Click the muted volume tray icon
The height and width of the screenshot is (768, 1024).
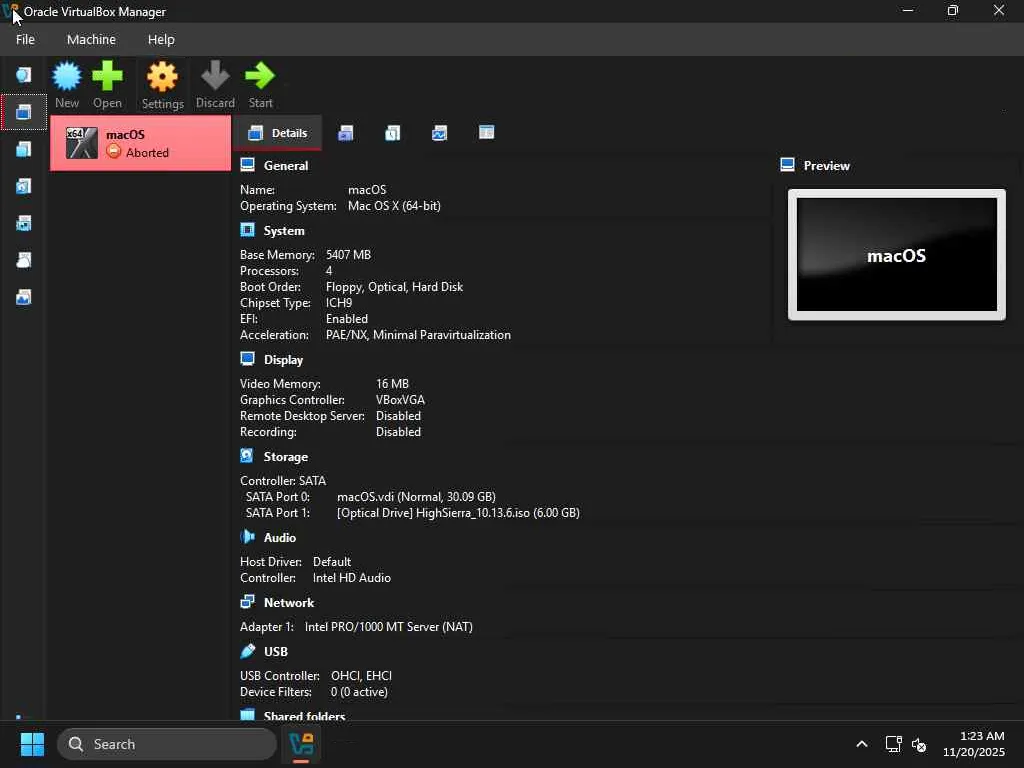[x=919, y=744]
